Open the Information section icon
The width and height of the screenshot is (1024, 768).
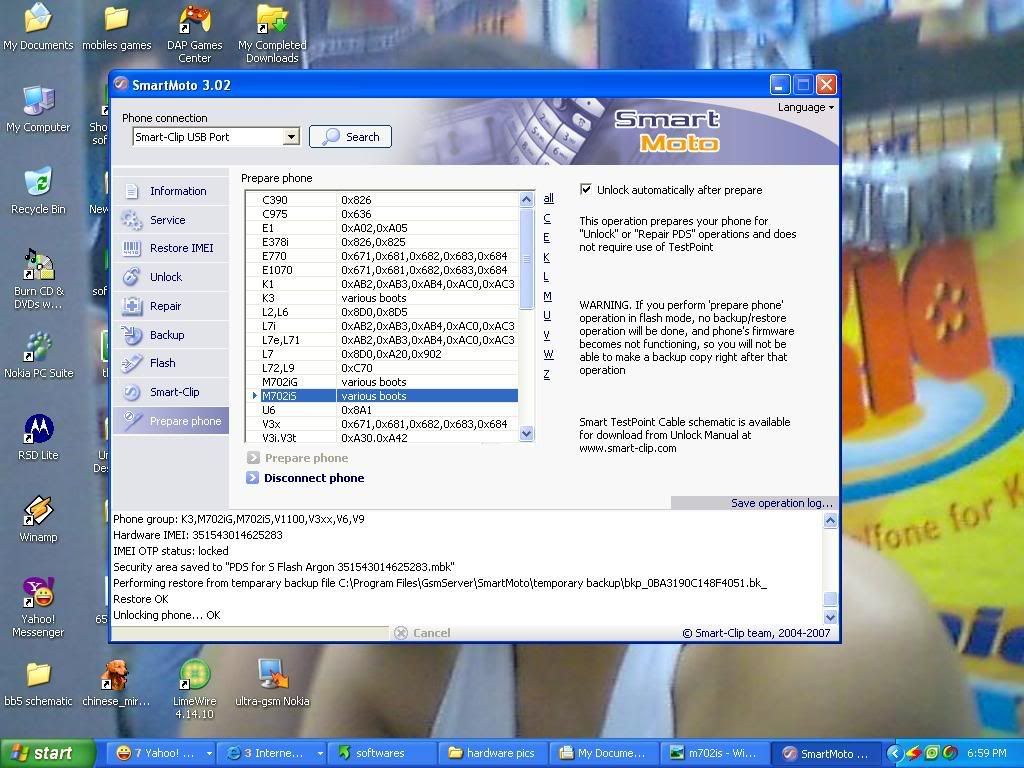pyautogui.click(x=132, y=191)
